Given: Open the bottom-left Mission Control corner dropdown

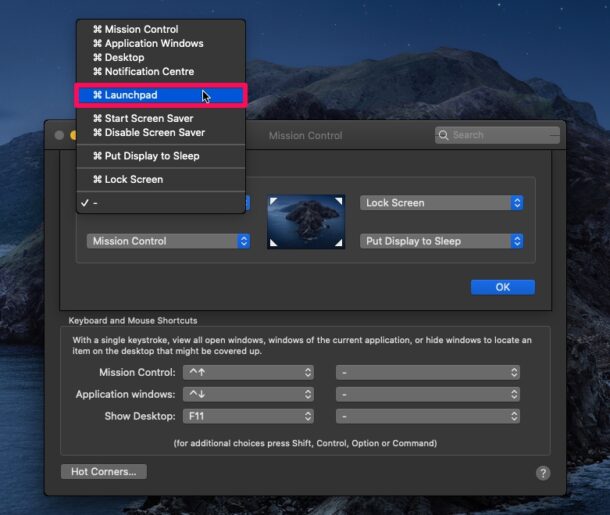Looking at the screenshot, I should [168, 241].
